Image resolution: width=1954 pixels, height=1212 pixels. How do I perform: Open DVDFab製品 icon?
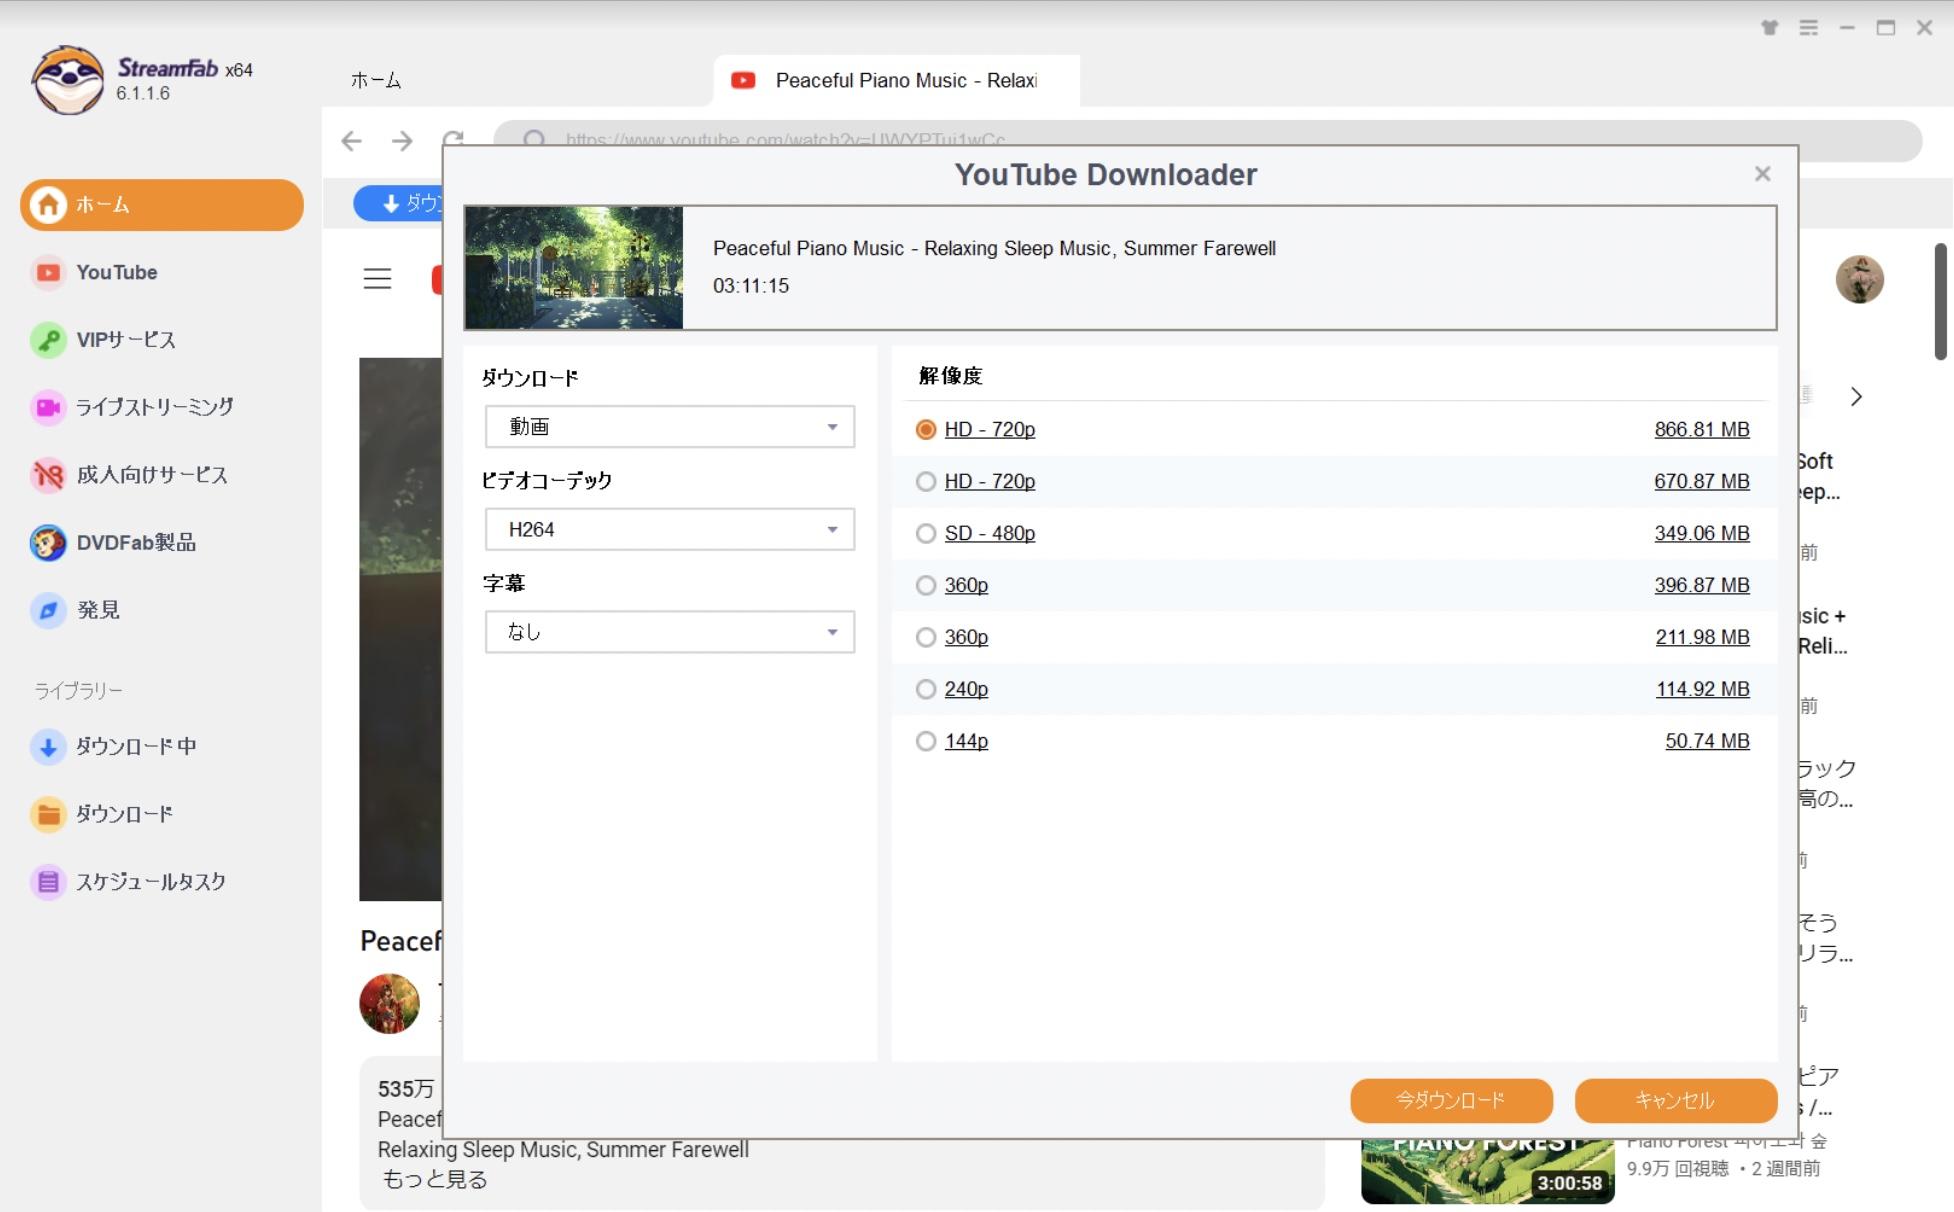[x=48, y=543]
